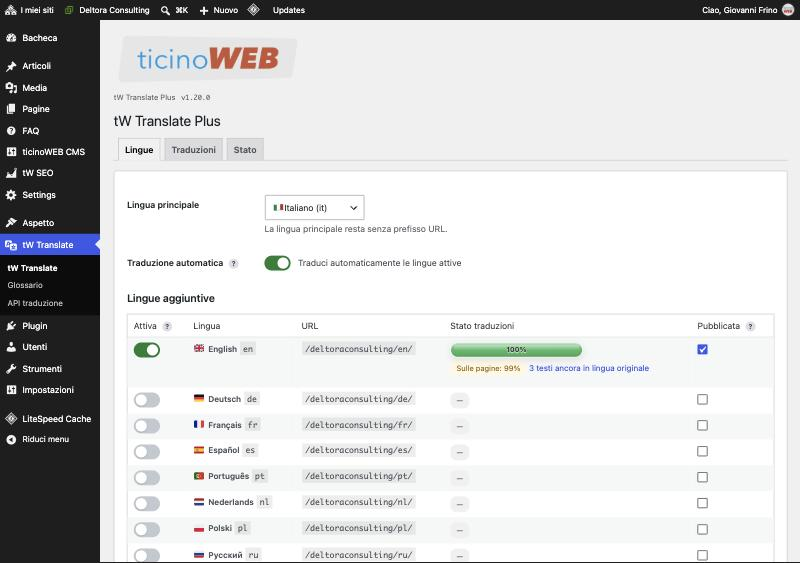Click help icon next to Pubblicata column

pos(751,326)
